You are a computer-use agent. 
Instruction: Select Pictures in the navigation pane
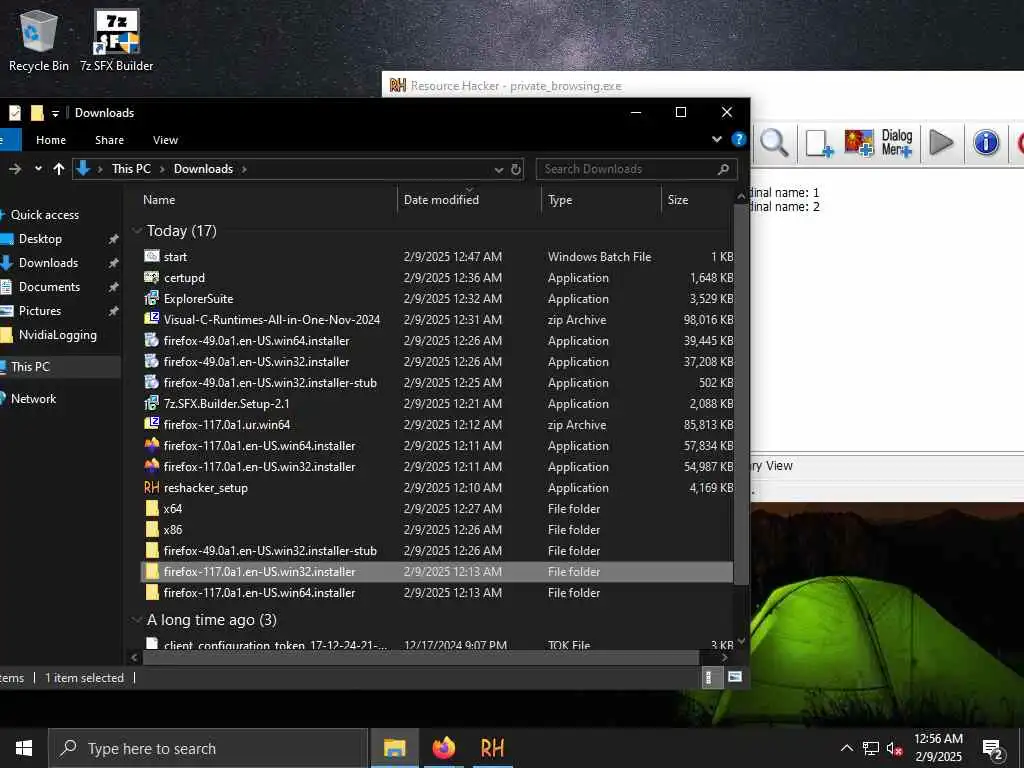tap(40, 311)
